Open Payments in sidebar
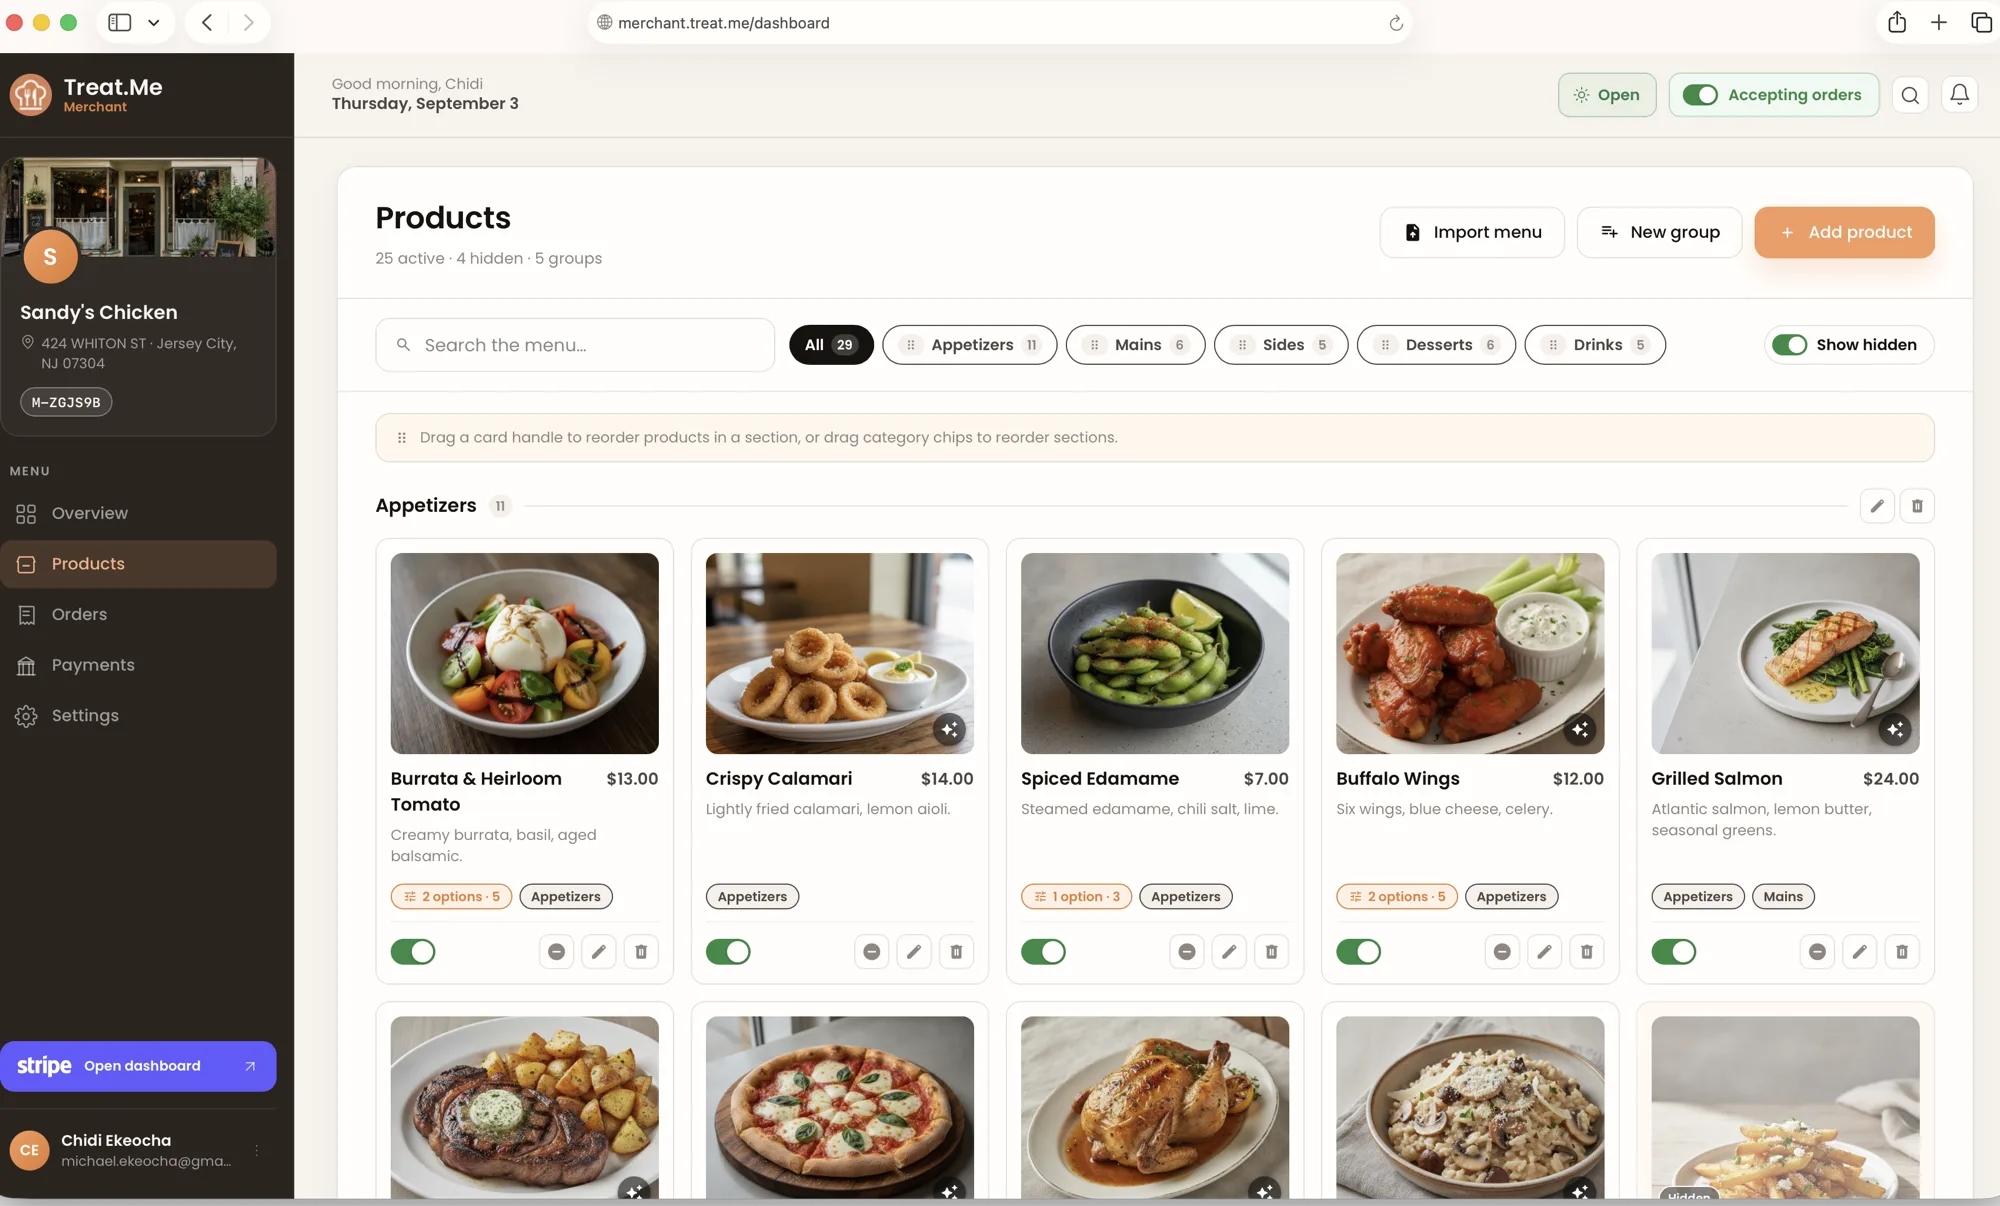Viewport: 2000px width, 1206px height. [x=139, y=665]
